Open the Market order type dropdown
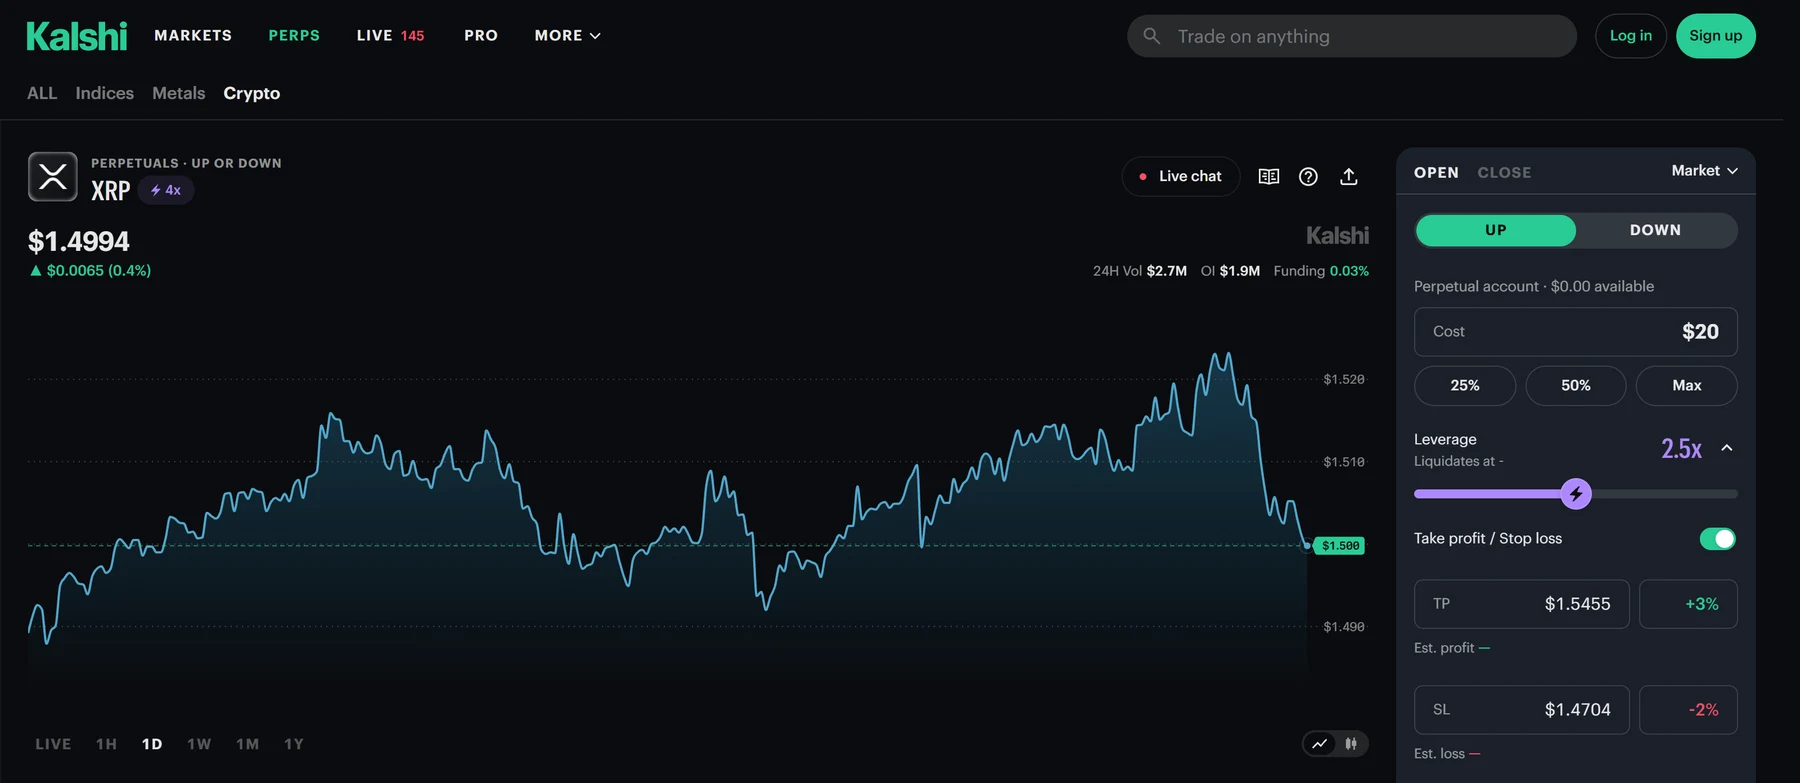Screen dimensions: 1800x783 pyautogui.click(x=1705, y=171)
